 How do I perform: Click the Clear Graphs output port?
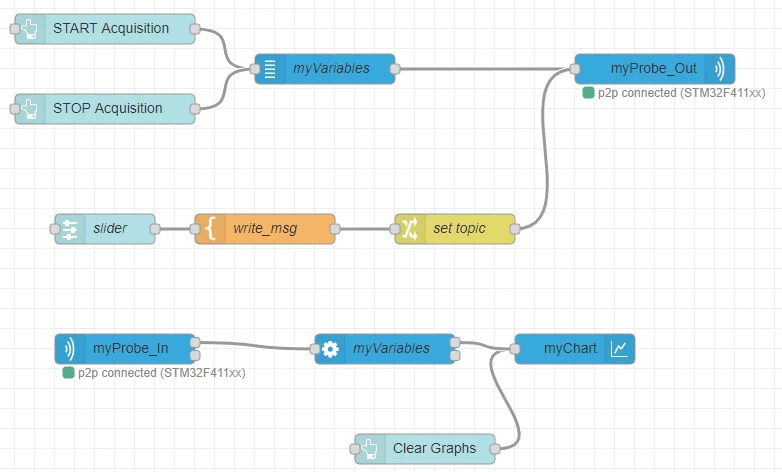495,449
